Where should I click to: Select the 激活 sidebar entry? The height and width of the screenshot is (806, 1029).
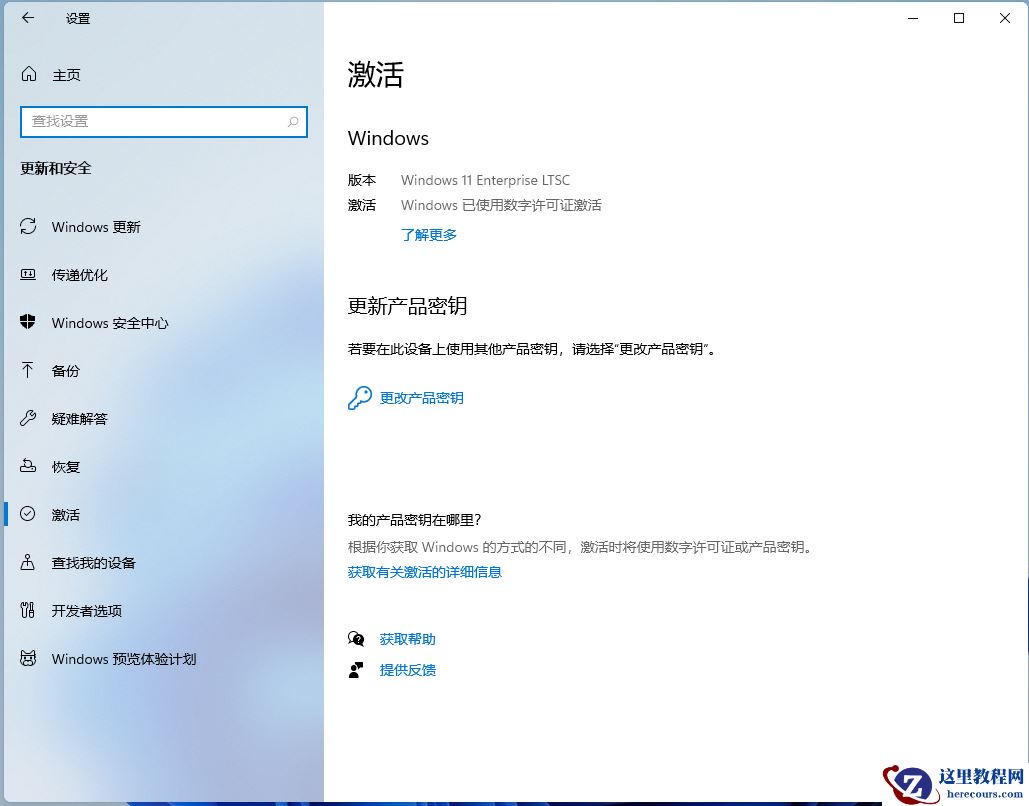66,514
